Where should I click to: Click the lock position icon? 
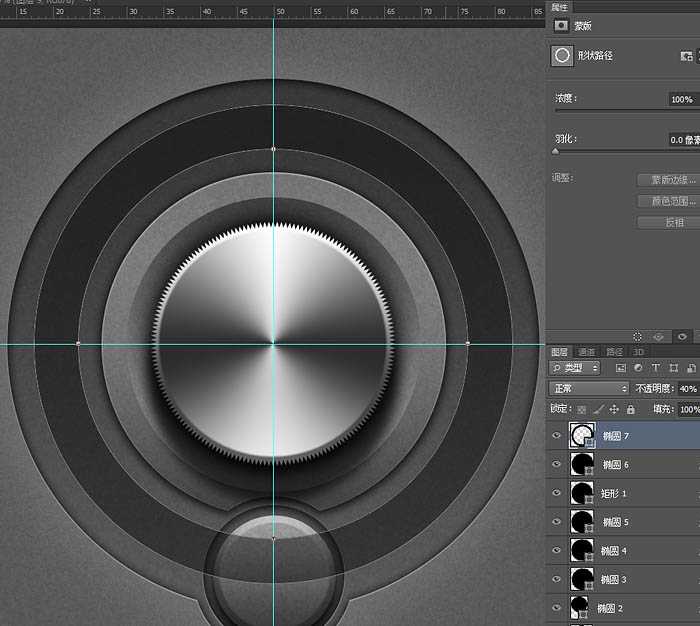[x=615, y=410]
